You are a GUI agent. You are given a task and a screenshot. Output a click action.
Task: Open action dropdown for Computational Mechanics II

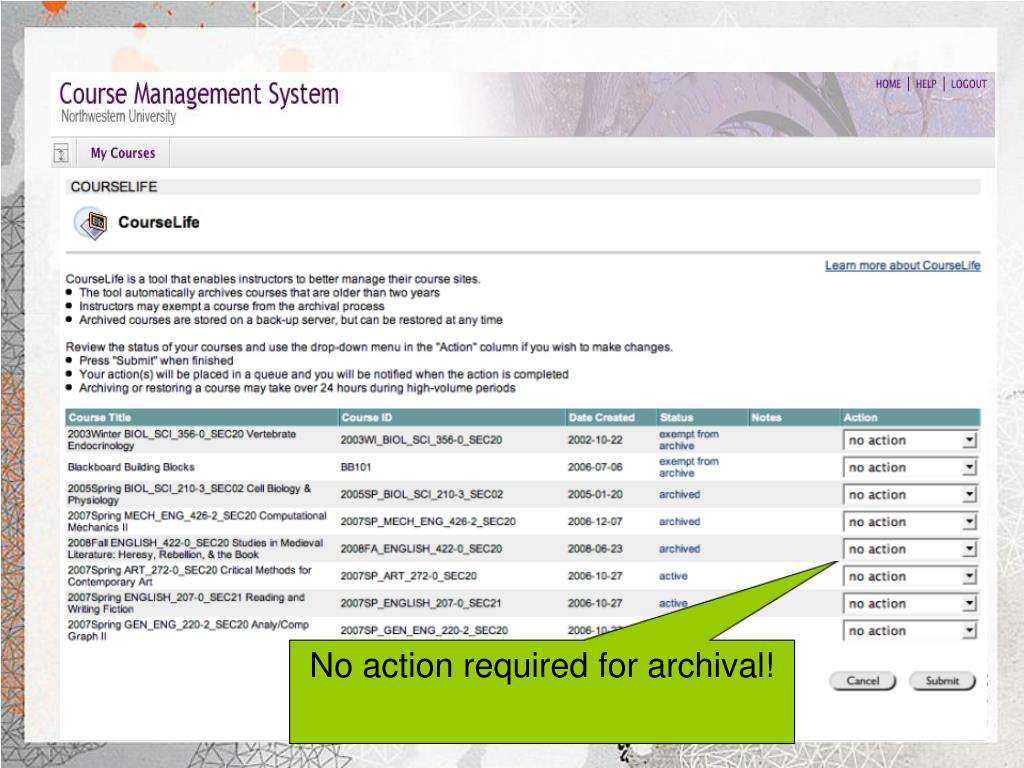[x=910, y=522]
